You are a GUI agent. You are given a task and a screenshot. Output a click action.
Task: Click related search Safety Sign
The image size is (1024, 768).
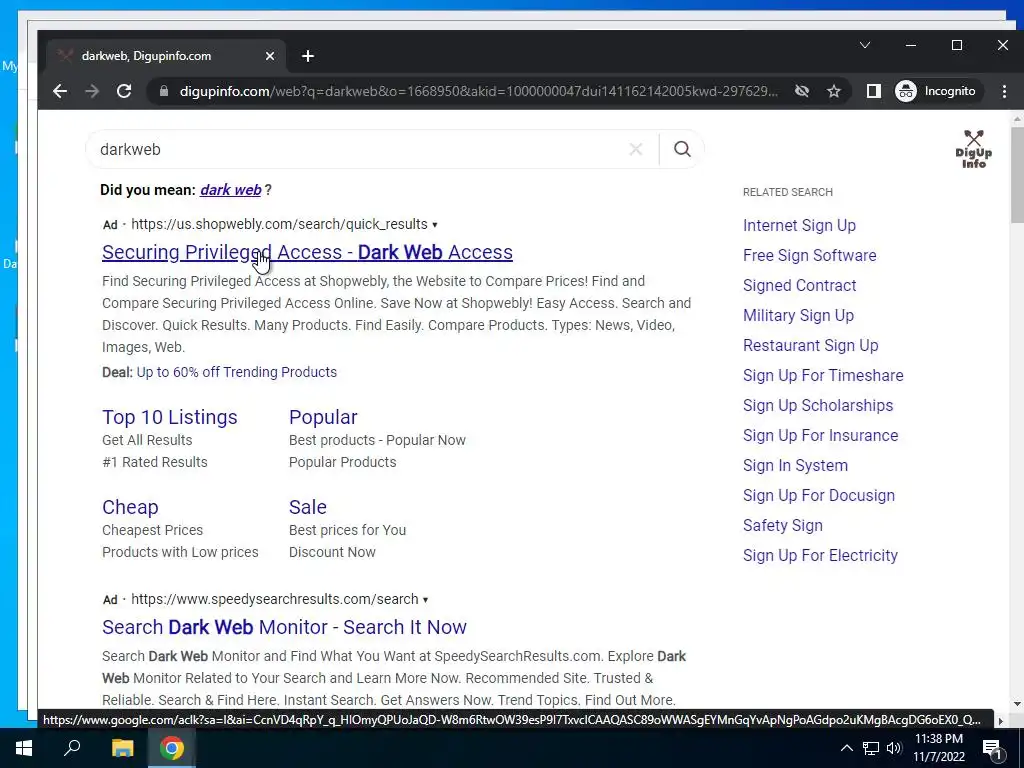(783, 526)
